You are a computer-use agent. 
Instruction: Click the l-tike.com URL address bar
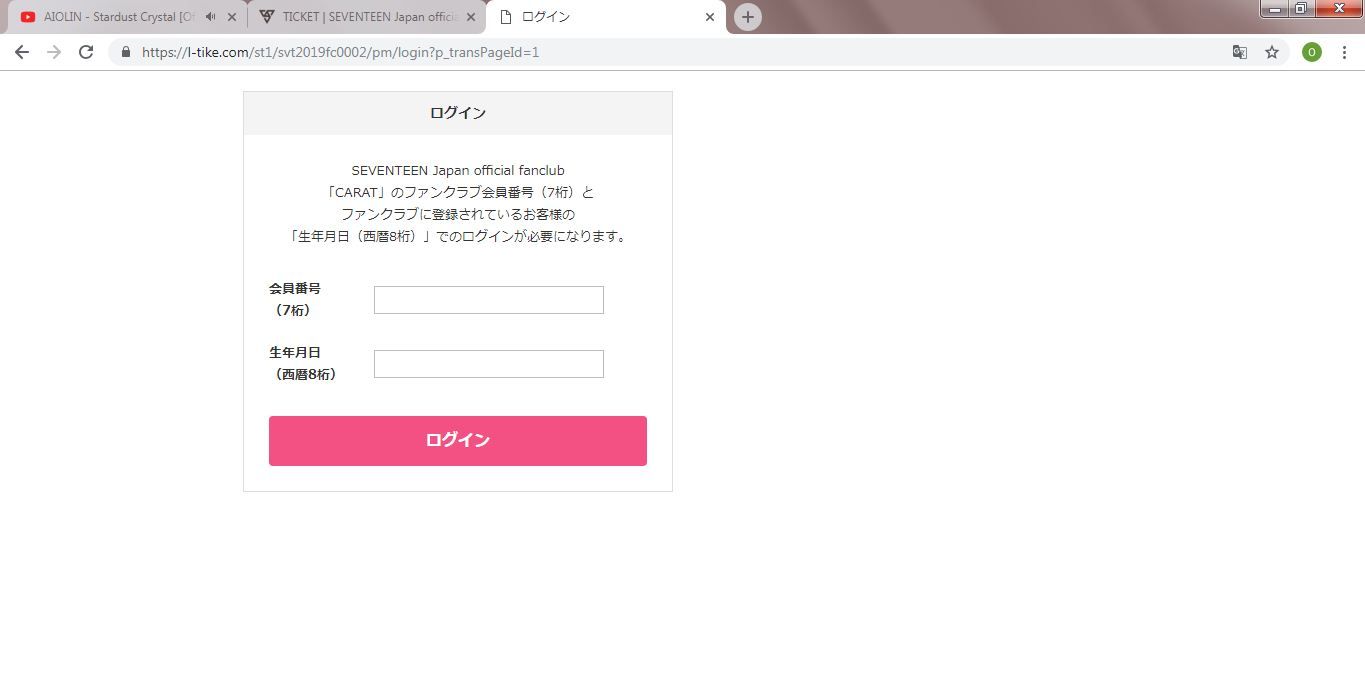(680, 52)
